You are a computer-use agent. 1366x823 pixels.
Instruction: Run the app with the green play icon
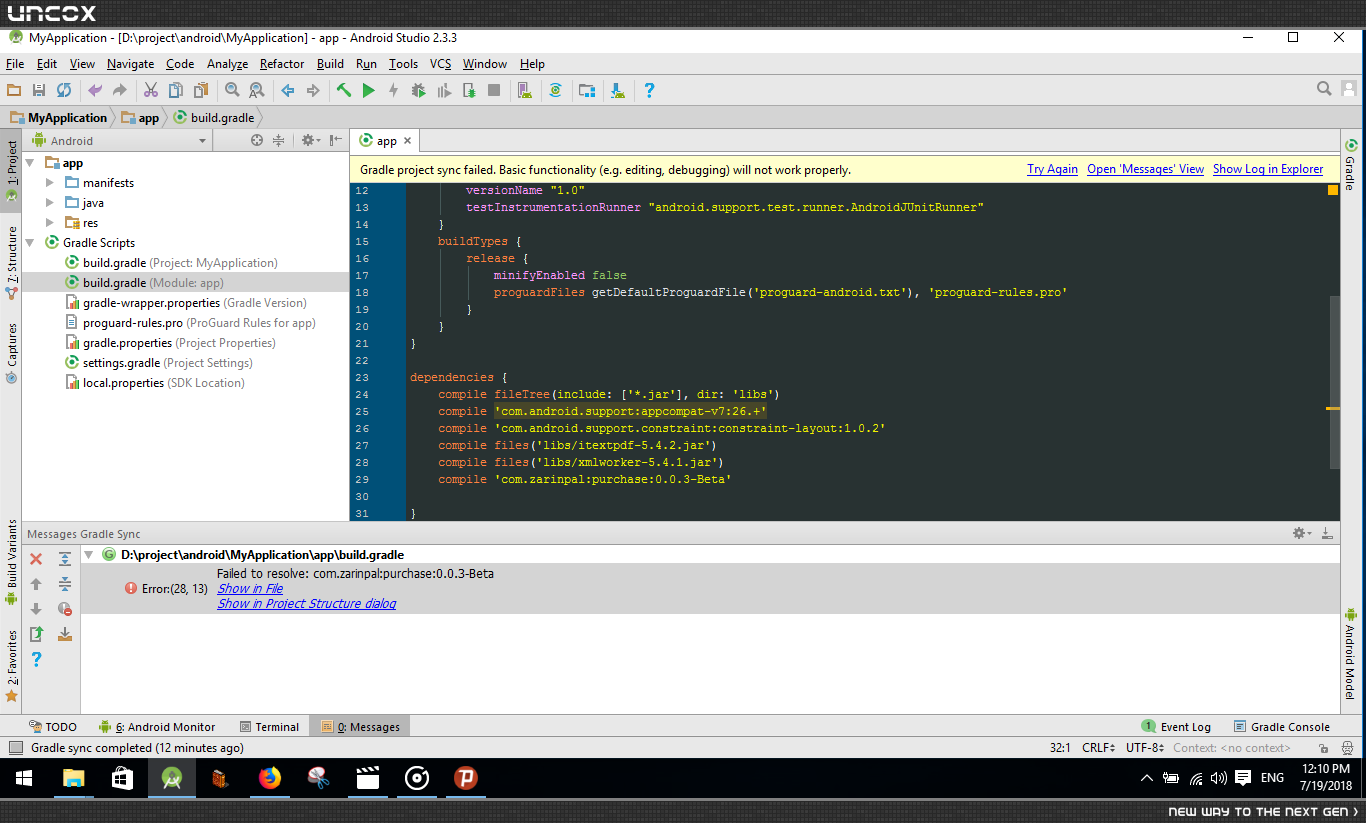coord(368,90)
